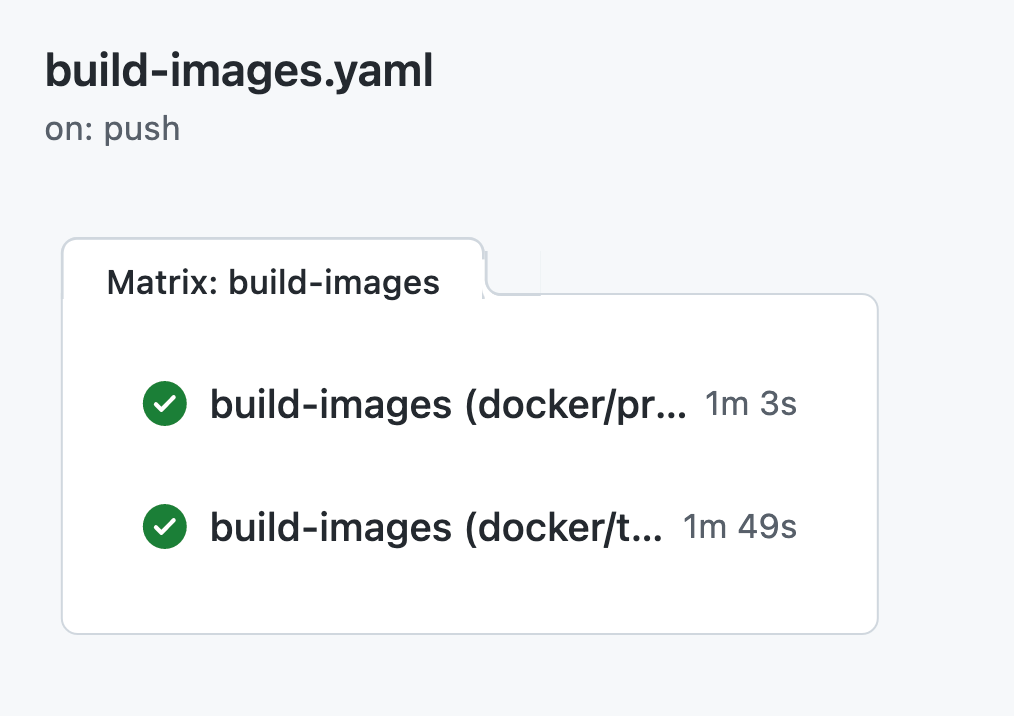Image resolution: width=1014 pixels, height=716 pixels.
Task: Click the 1m 3s job duration
Action: click(x=750, y=405)
